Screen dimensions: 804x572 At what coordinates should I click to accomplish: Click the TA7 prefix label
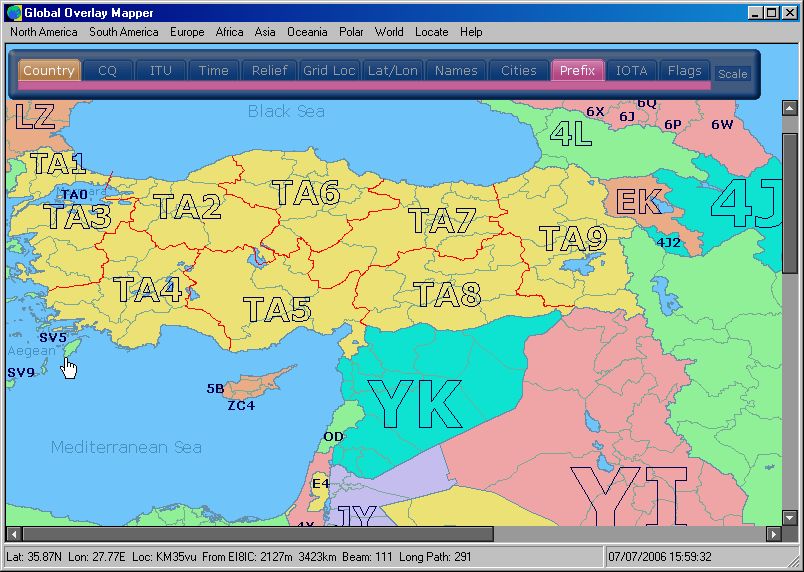(442, 221)
